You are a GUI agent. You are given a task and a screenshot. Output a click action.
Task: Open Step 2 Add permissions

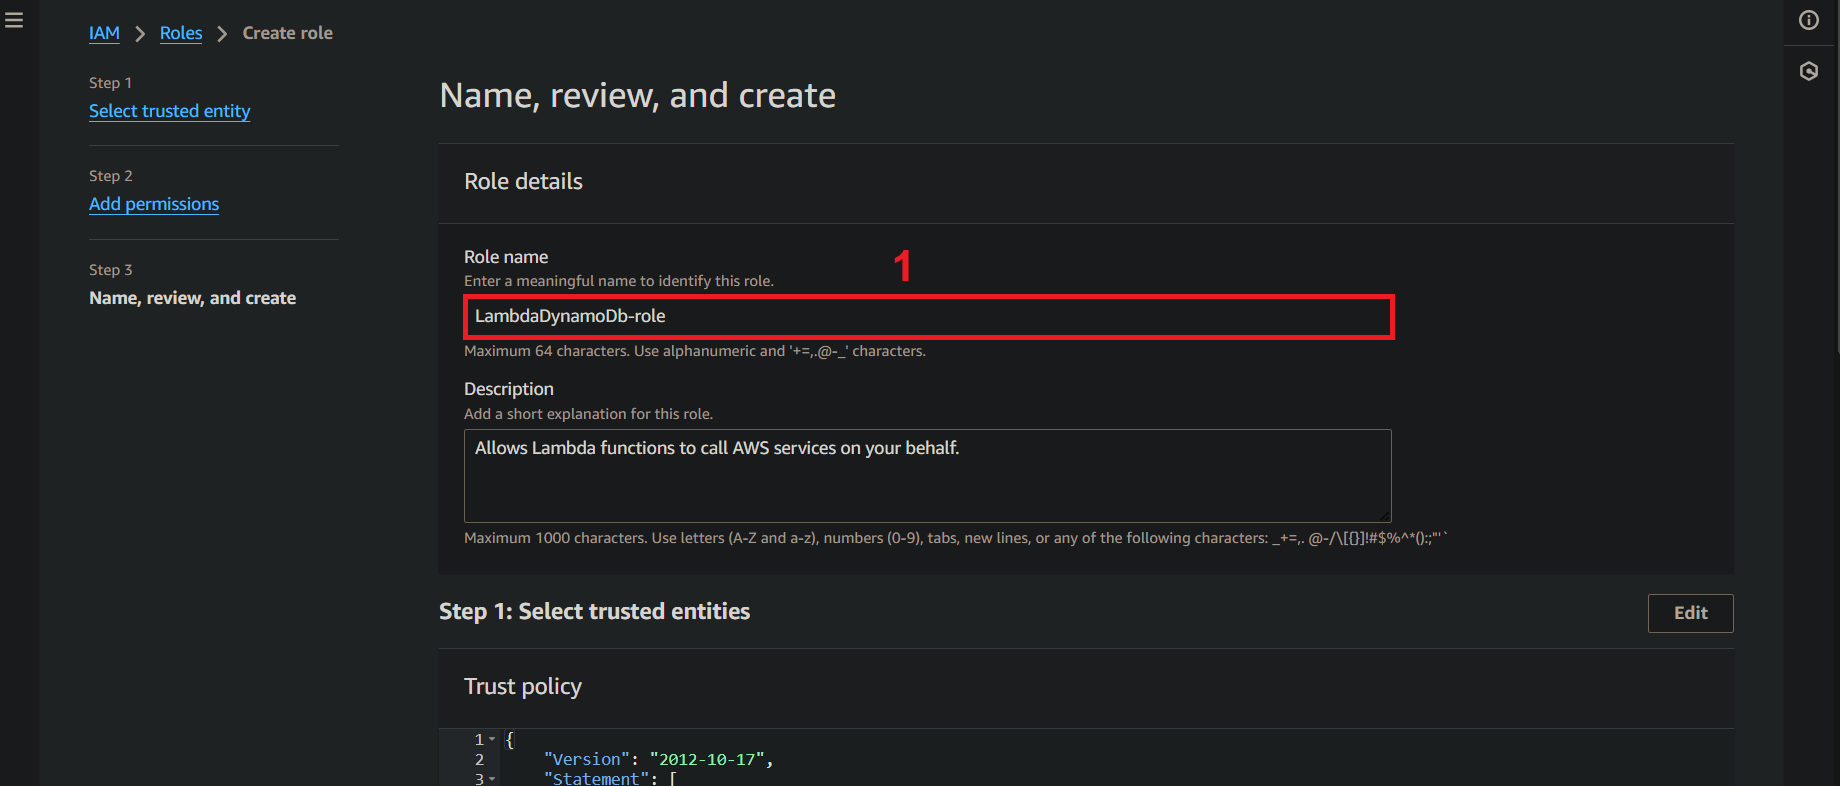coord(154,204)
